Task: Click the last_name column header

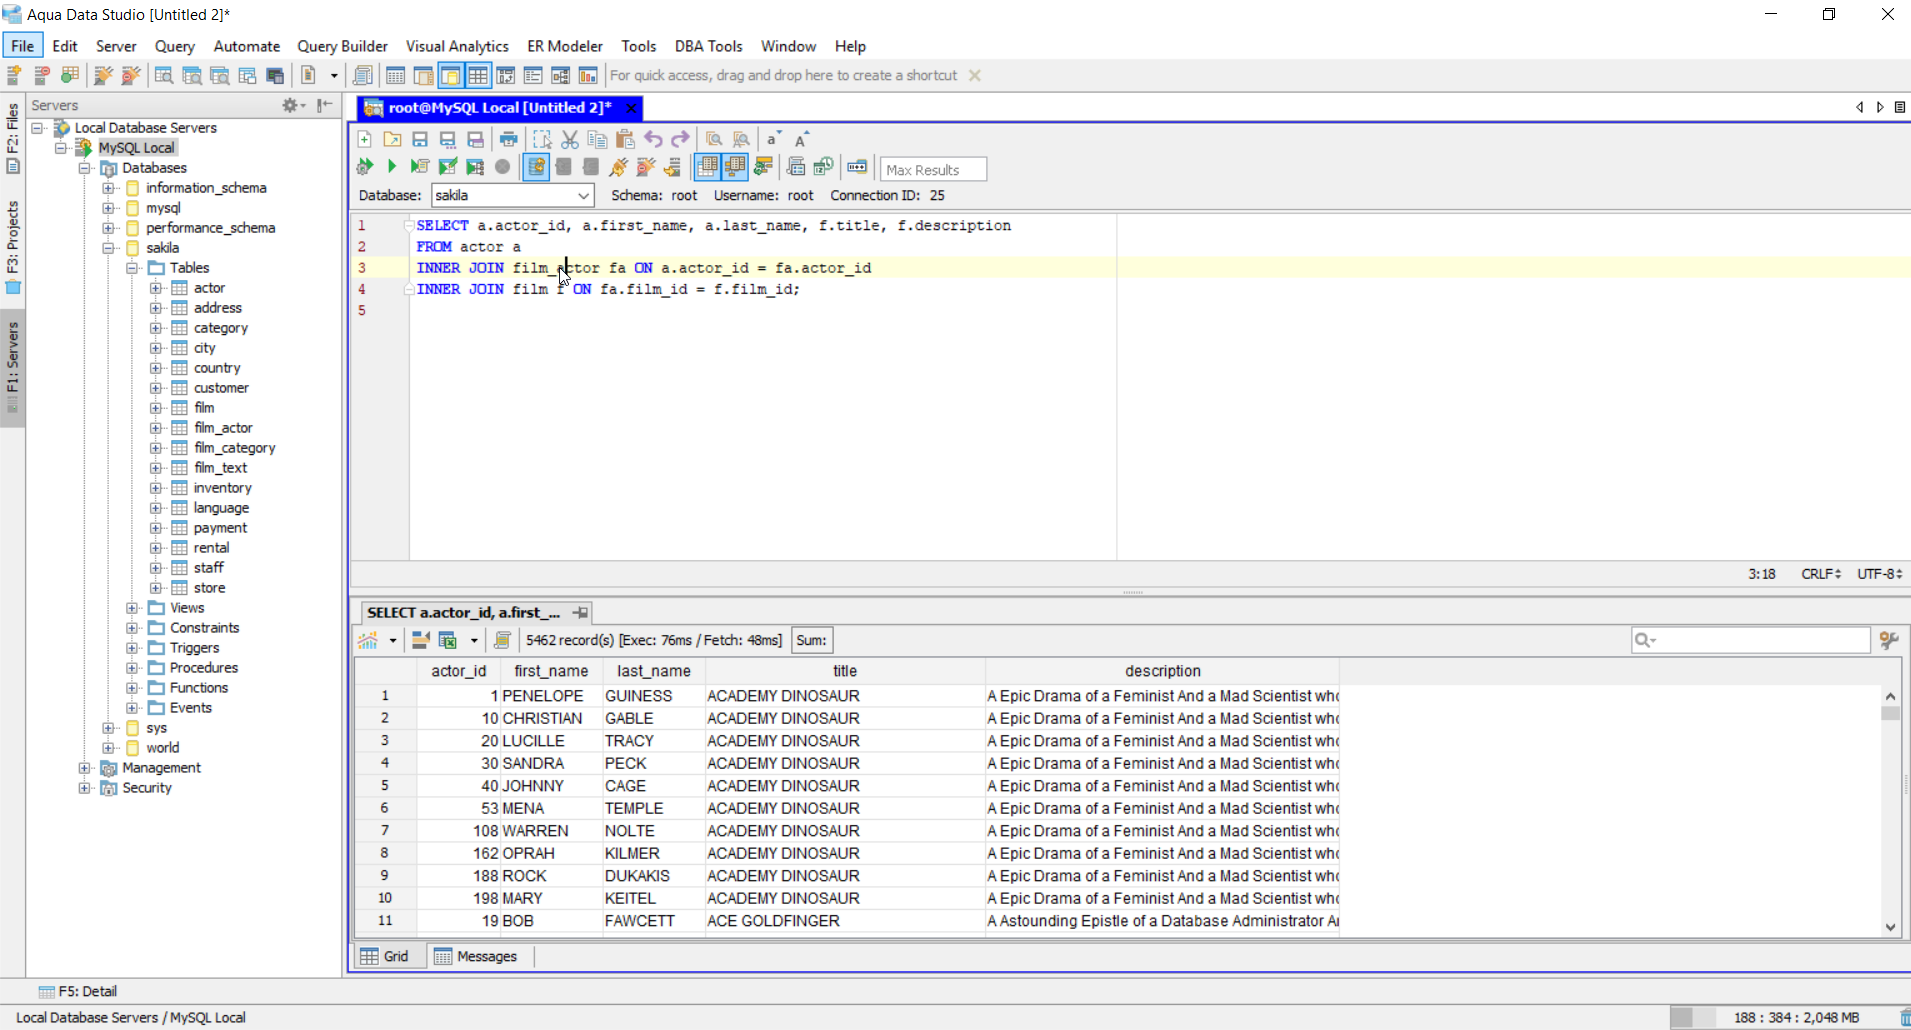Action: (653, 671)
